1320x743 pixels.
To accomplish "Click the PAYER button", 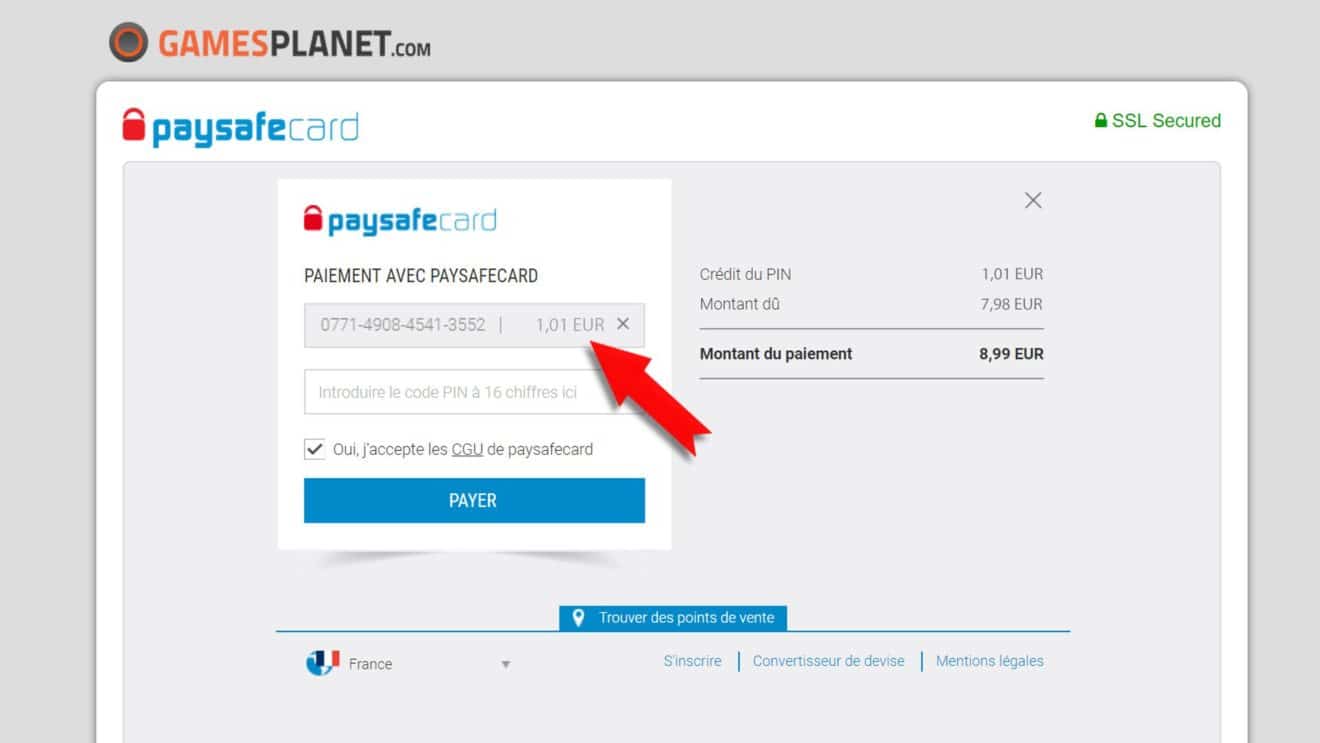I will pos(474,500).
